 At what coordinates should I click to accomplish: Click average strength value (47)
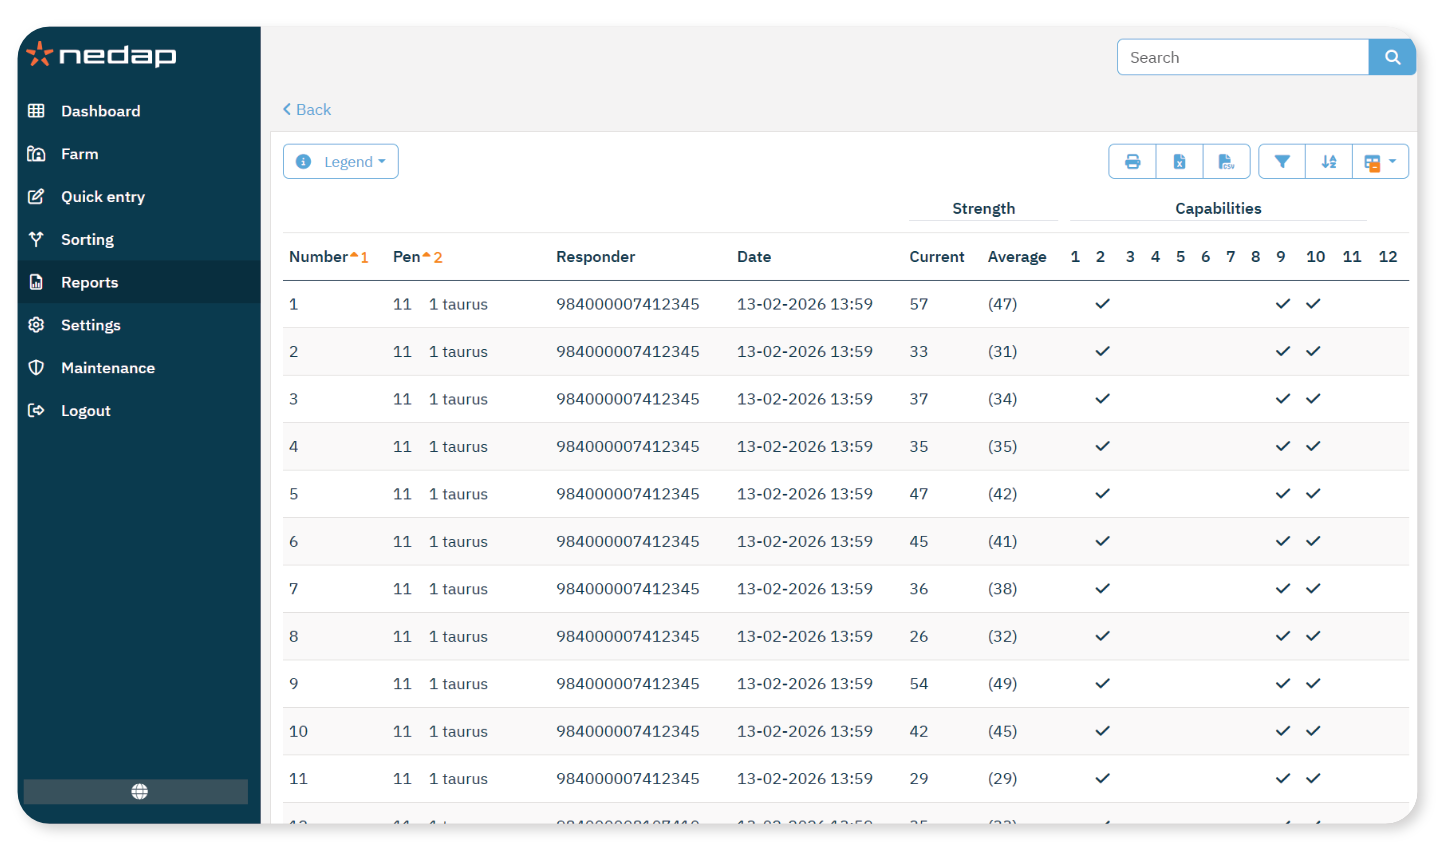[x=1003, y=304]
